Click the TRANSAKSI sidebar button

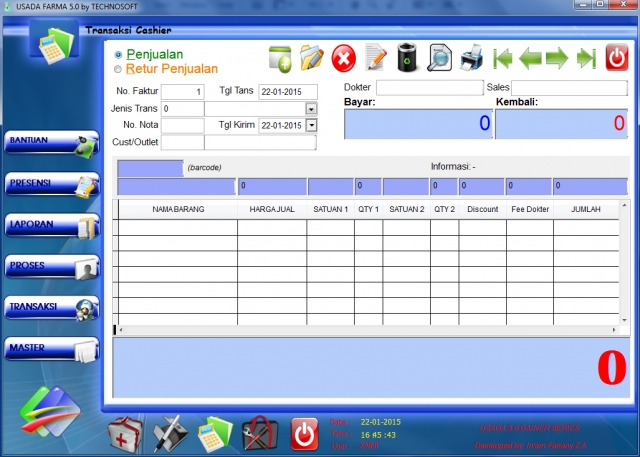coord(52,308)
